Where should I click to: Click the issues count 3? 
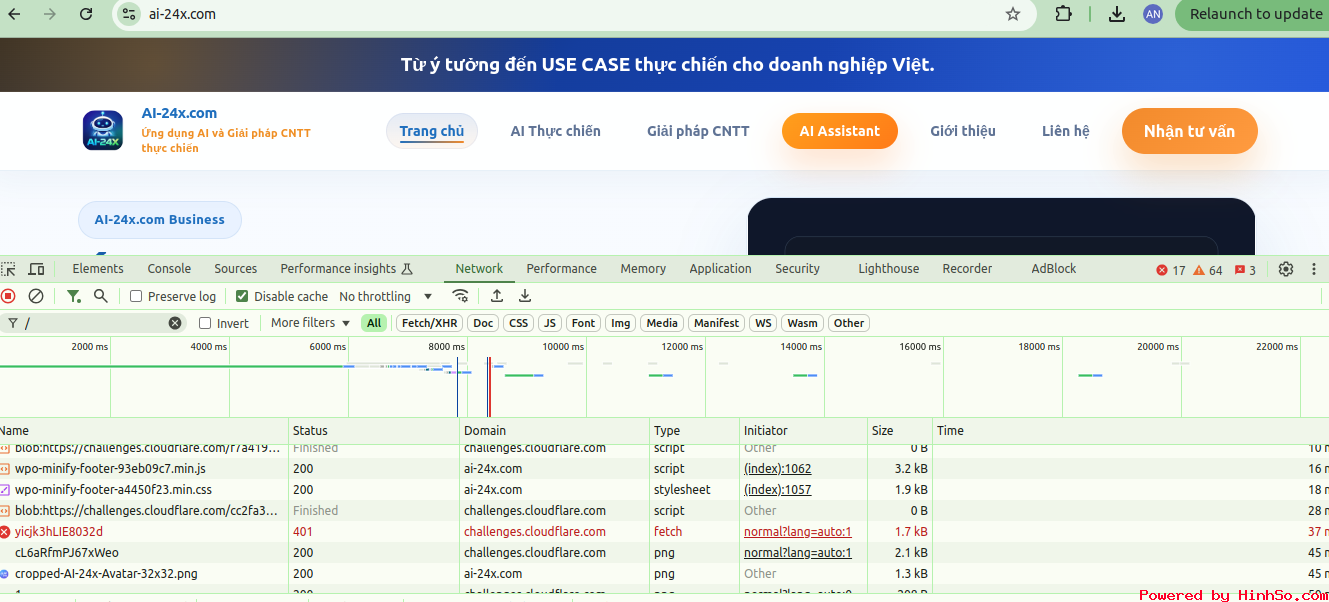pos(1245,270)
